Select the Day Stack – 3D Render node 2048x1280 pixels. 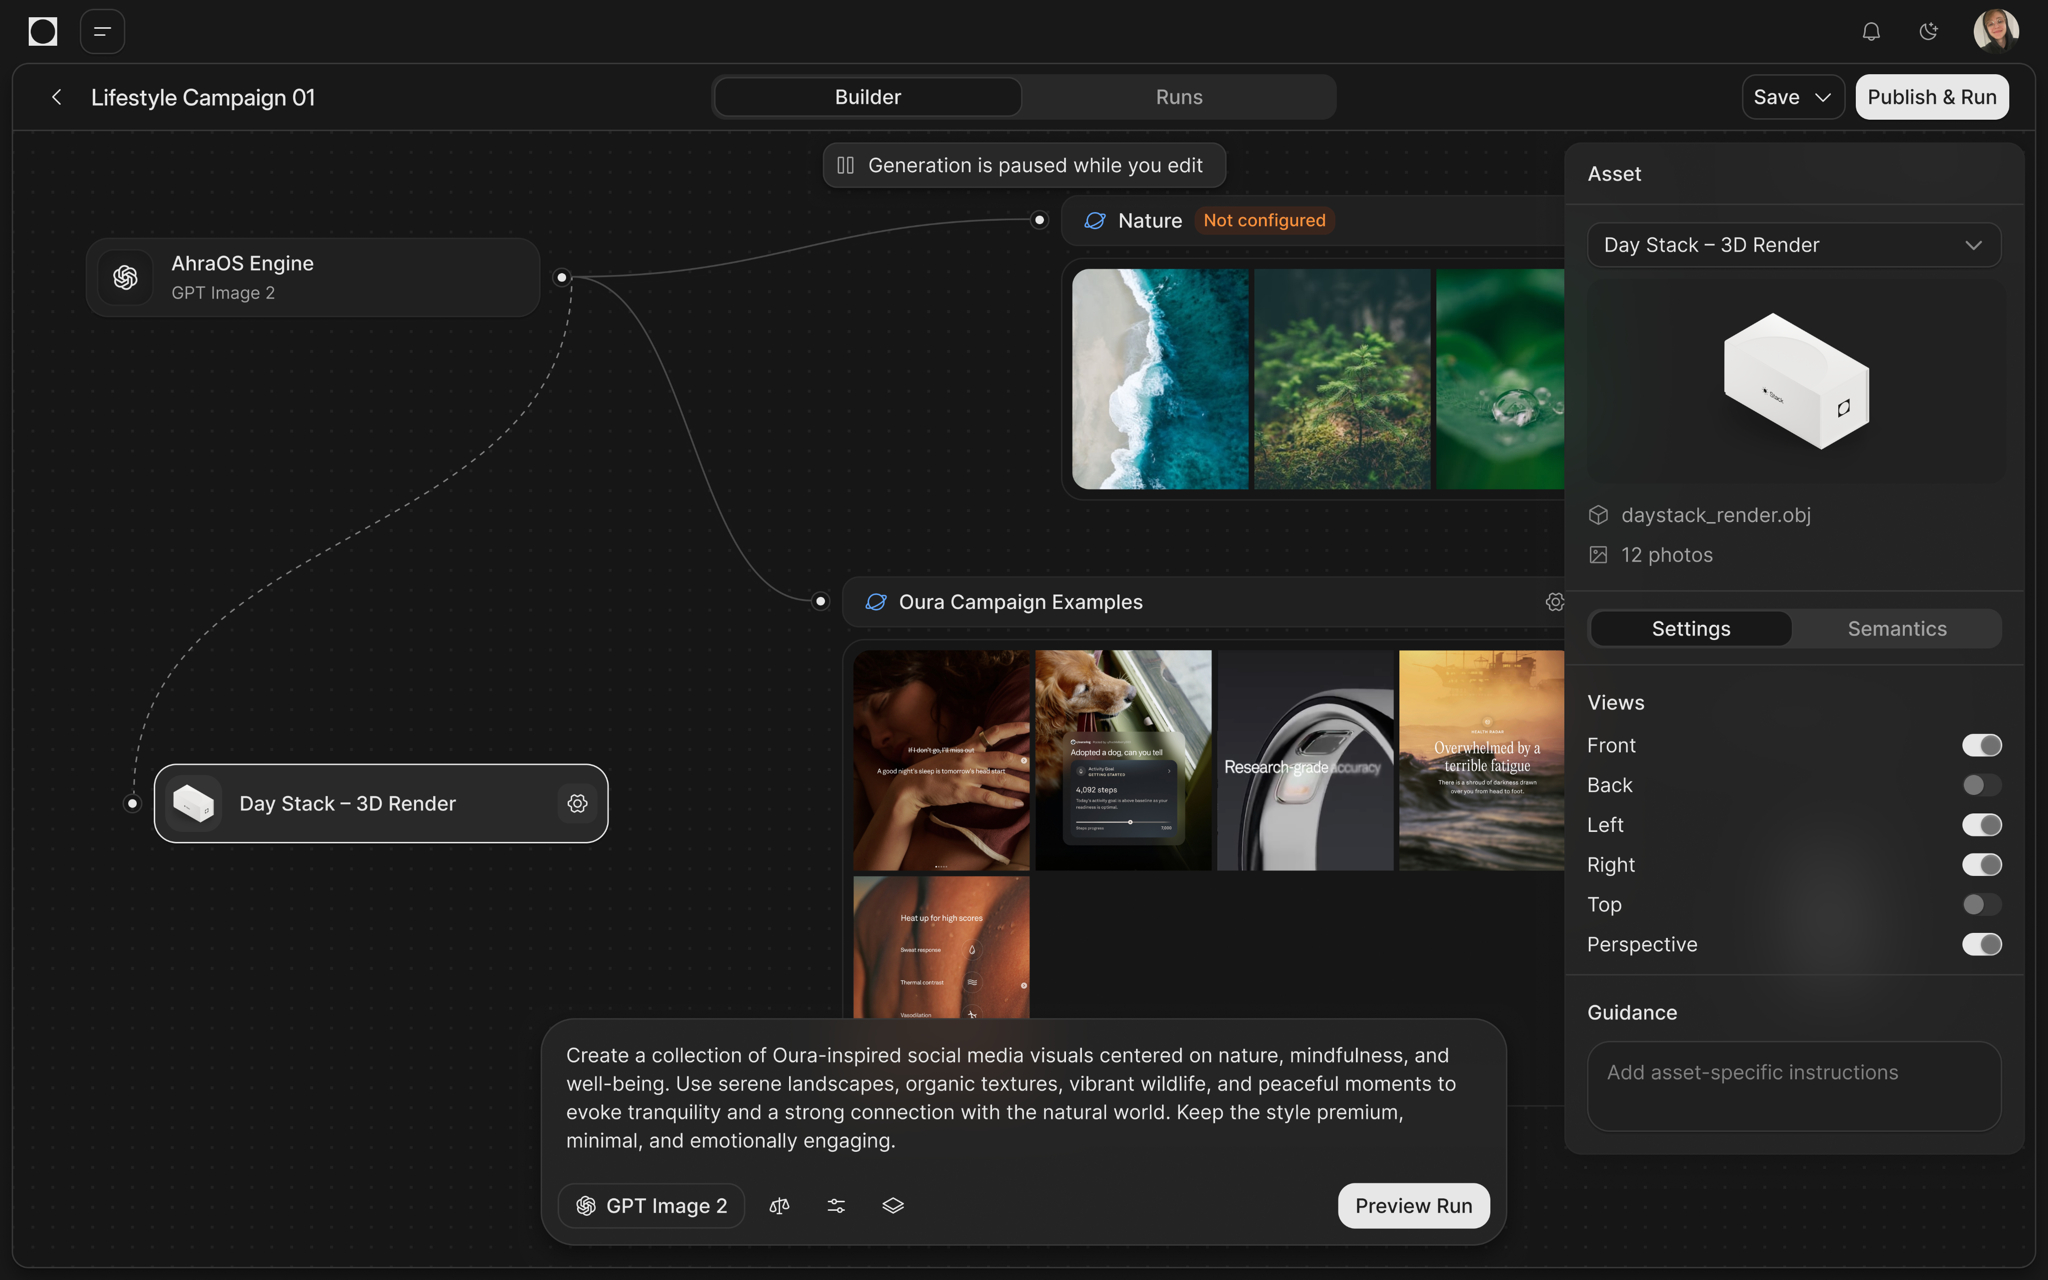[x=381, y=804]
